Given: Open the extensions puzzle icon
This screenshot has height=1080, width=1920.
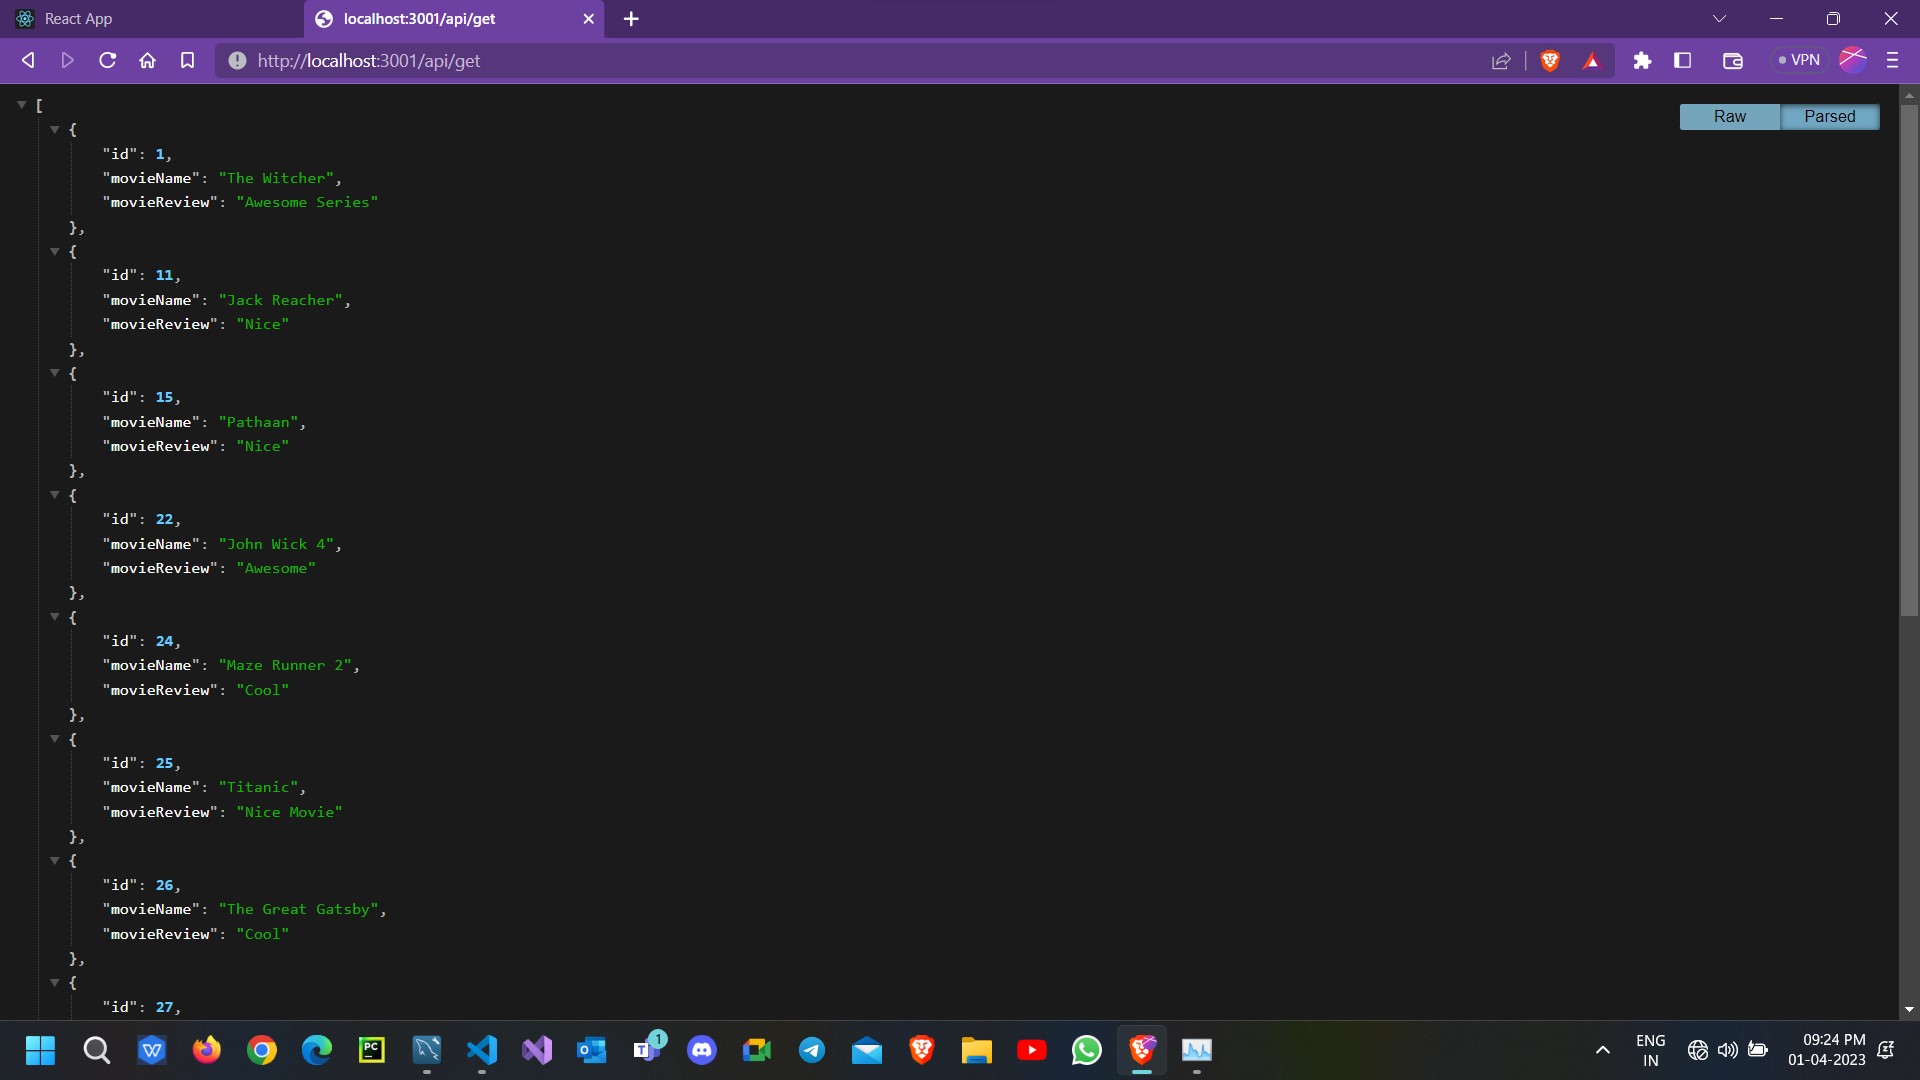Looking at the screenshot, I should (1642, 61).
